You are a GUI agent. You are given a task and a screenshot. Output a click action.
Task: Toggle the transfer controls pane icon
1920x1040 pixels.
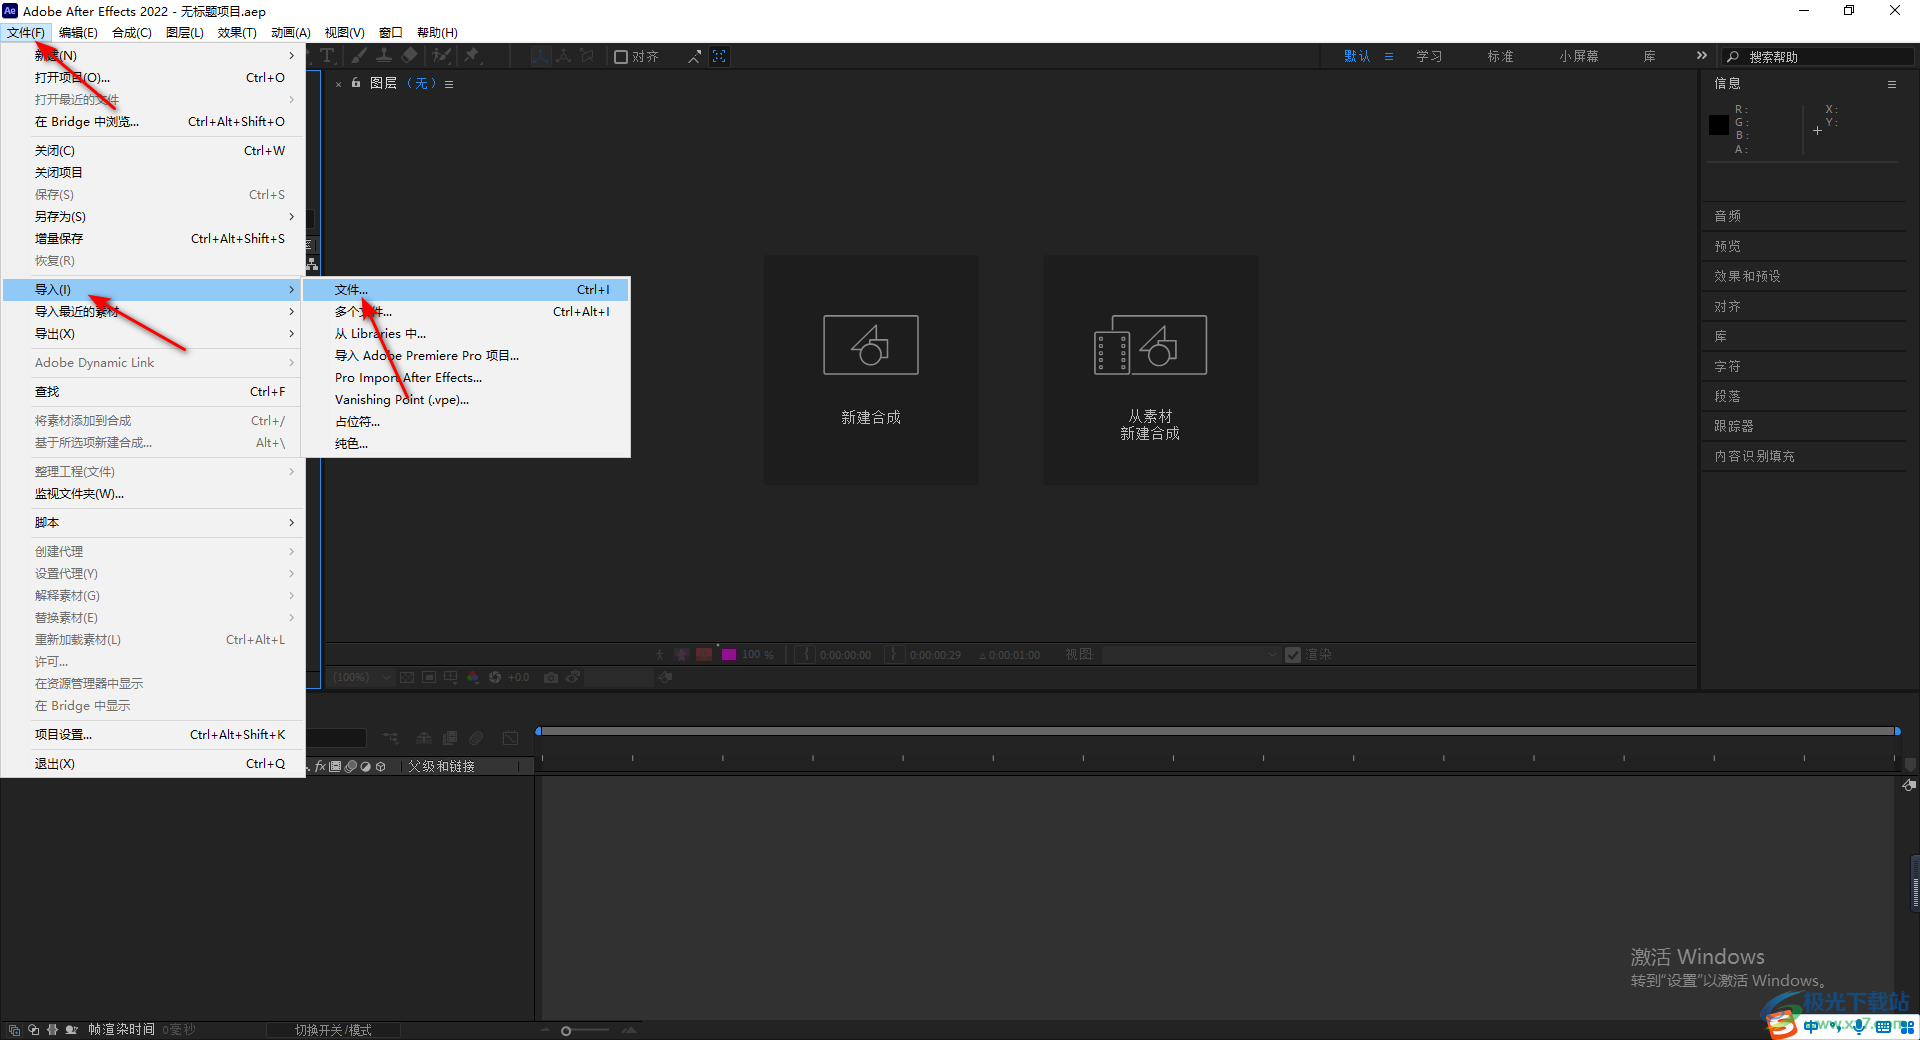(33, 1030)
